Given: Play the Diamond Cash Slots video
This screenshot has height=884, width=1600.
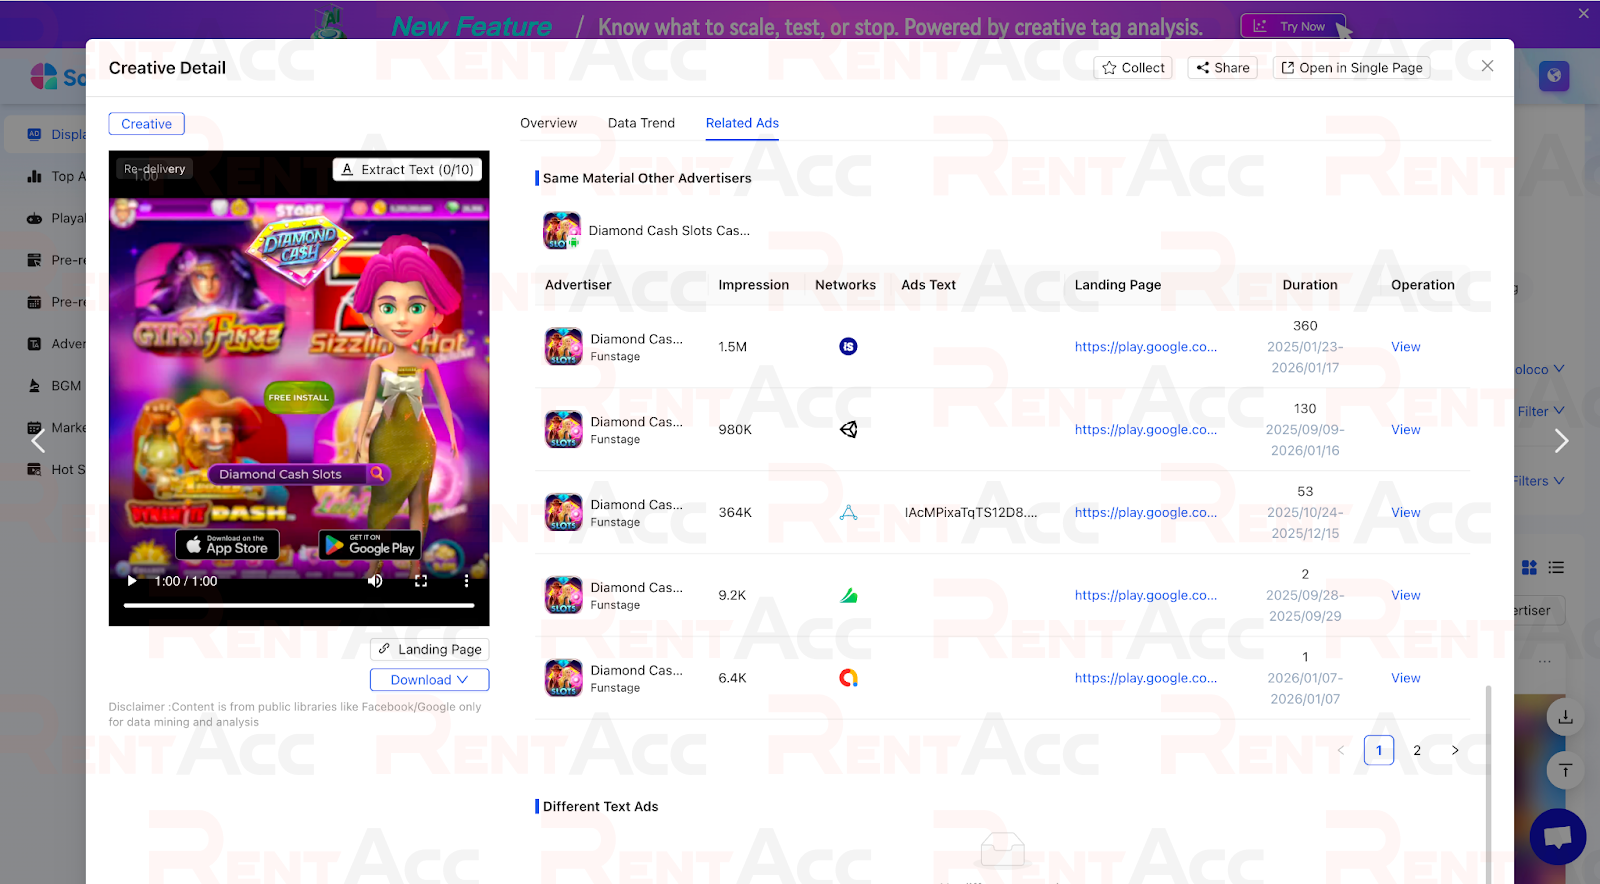Looking at the screenshot, I should (x=132, y=581).
